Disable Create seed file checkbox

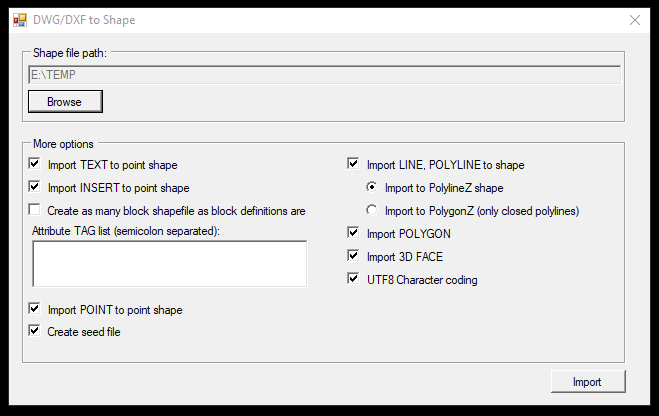pyautogui.click(x=34, y=330)
